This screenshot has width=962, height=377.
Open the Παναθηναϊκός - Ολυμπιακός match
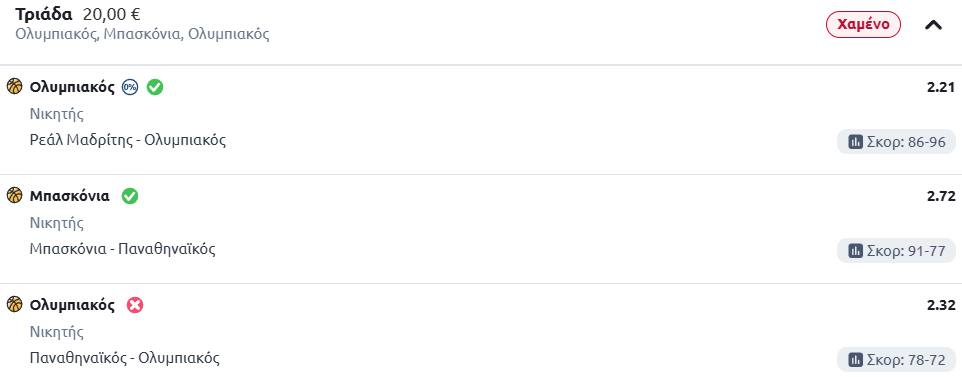click(125, 357)
